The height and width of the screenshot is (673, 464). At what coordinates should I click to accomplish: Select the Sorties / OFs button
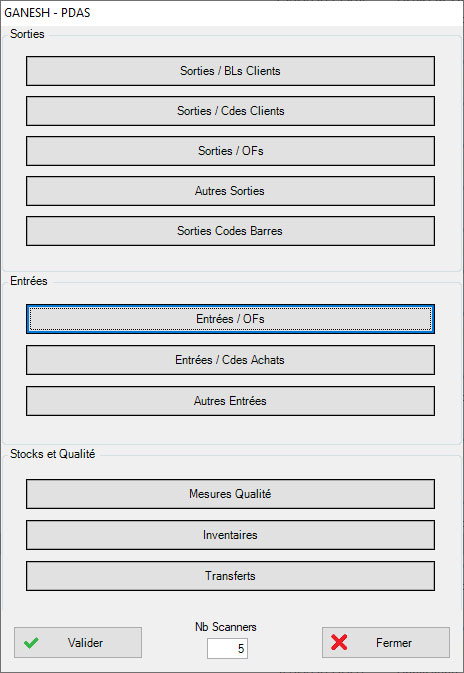tap(230, 151)
